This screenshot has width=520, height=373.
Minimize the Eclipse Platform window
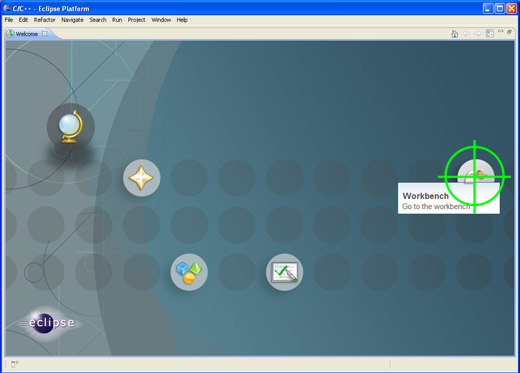tap(488, 8)
